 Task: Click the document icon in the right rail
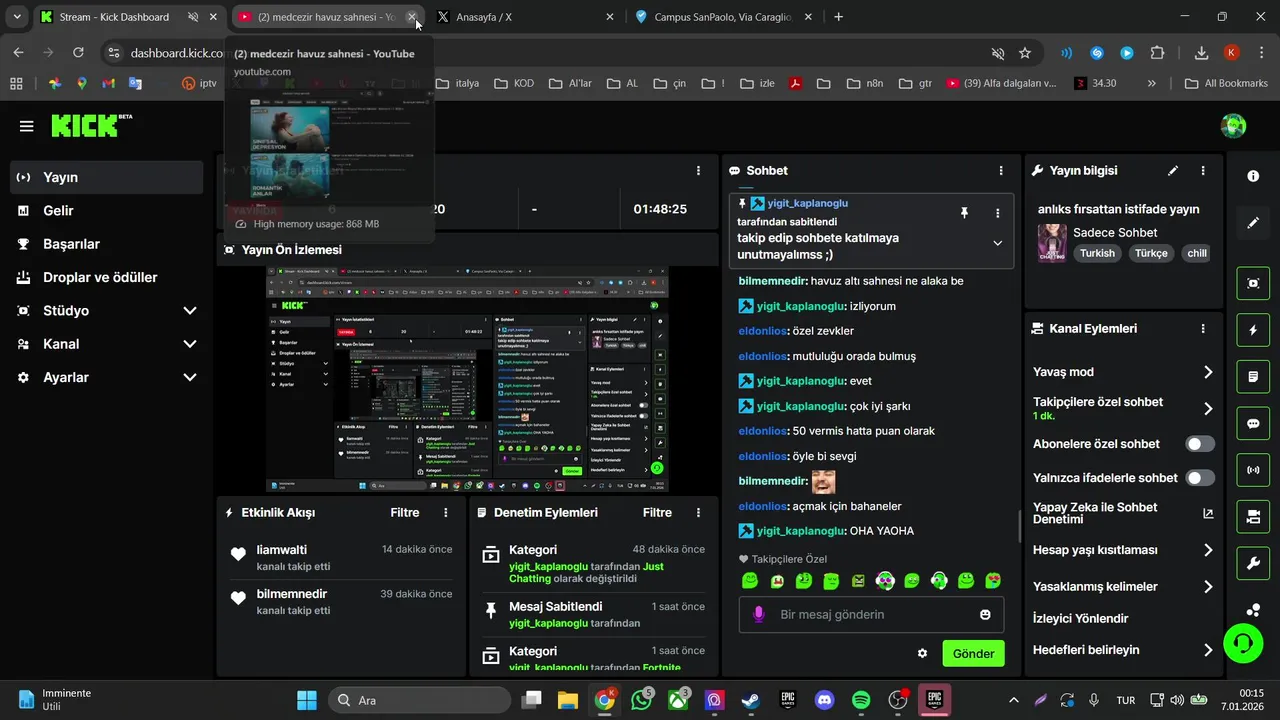pyautogui.click(x=1253, y=377)
